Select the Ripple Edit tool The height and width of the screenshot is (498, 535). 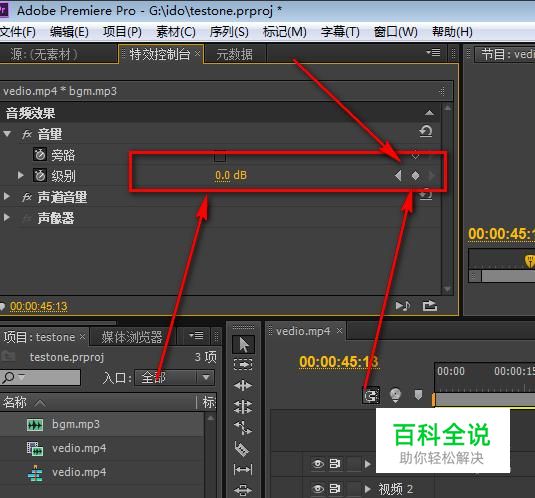click(x=243, y=386)
